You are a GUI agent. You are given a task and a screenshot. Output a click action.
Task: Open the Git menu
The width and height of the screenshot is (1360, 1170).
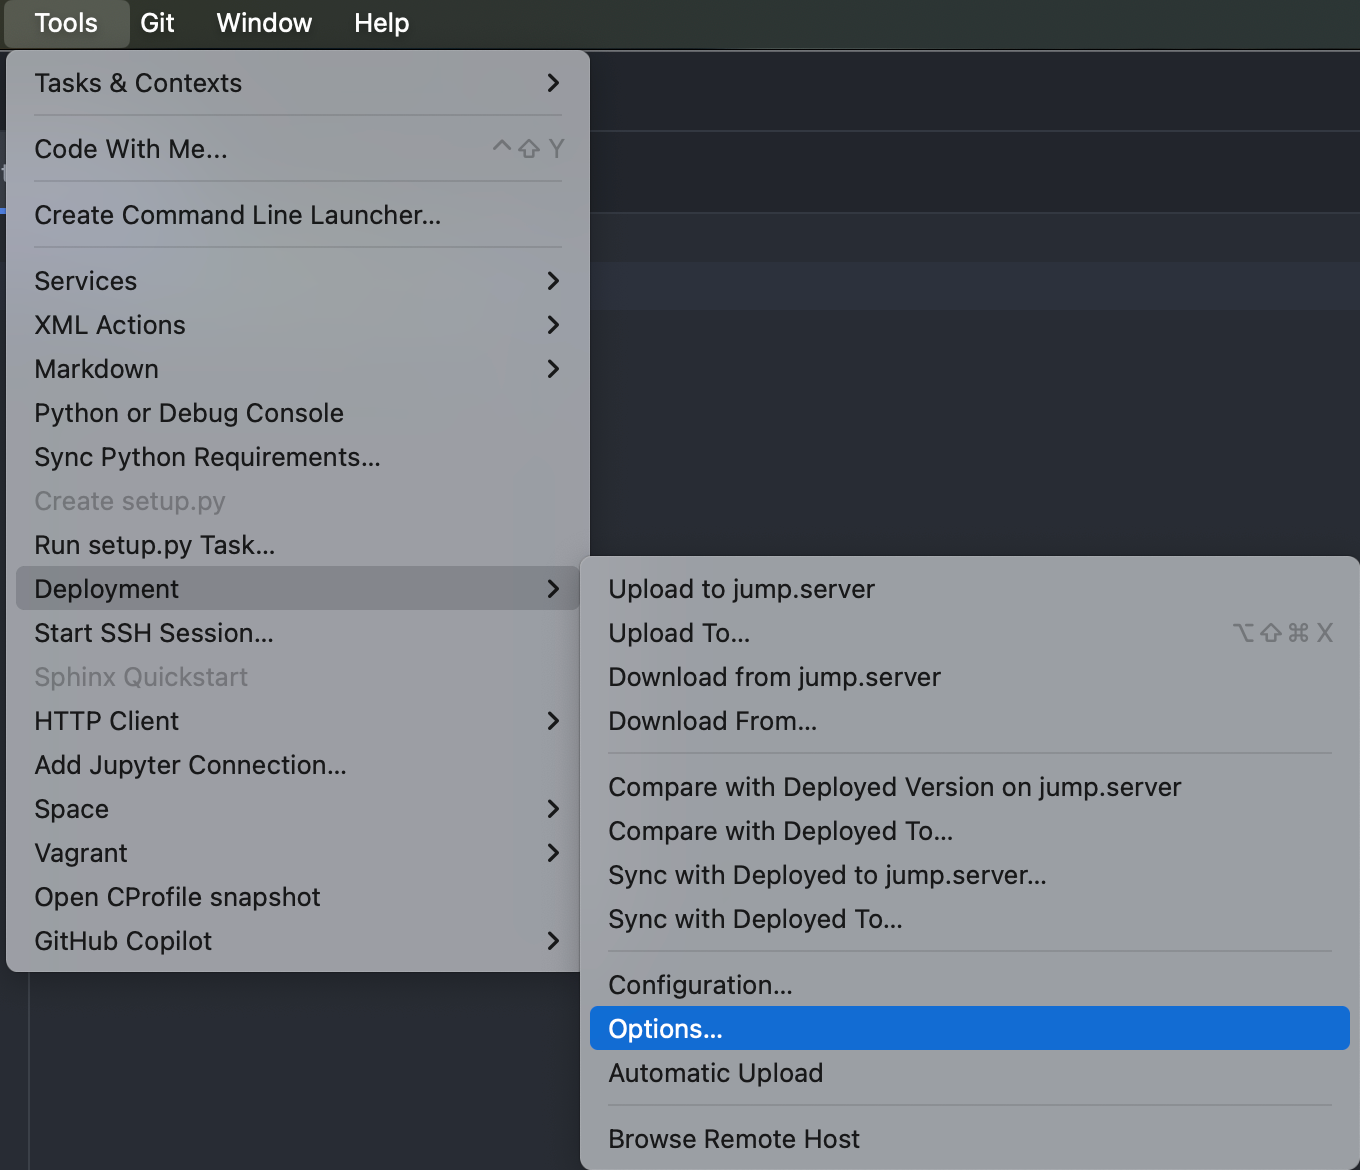[x=157, y=23]
